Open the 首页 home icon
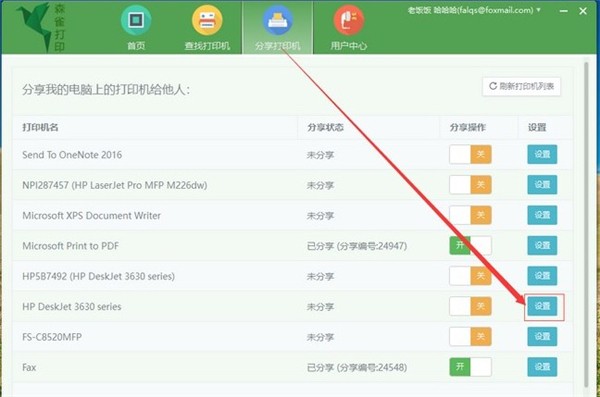 coord(136,20)
